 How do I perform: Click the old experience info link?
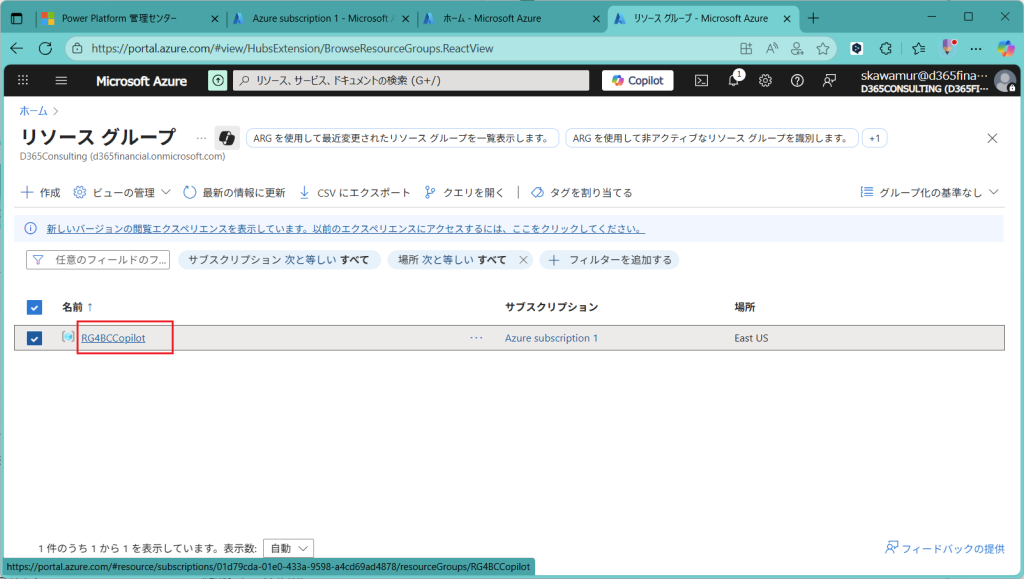coord(345,228)
